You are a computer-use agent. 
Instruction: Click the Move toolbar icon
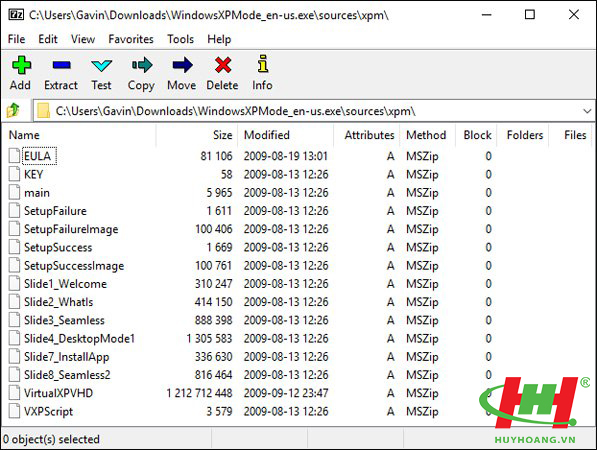[x=182, y=65]
